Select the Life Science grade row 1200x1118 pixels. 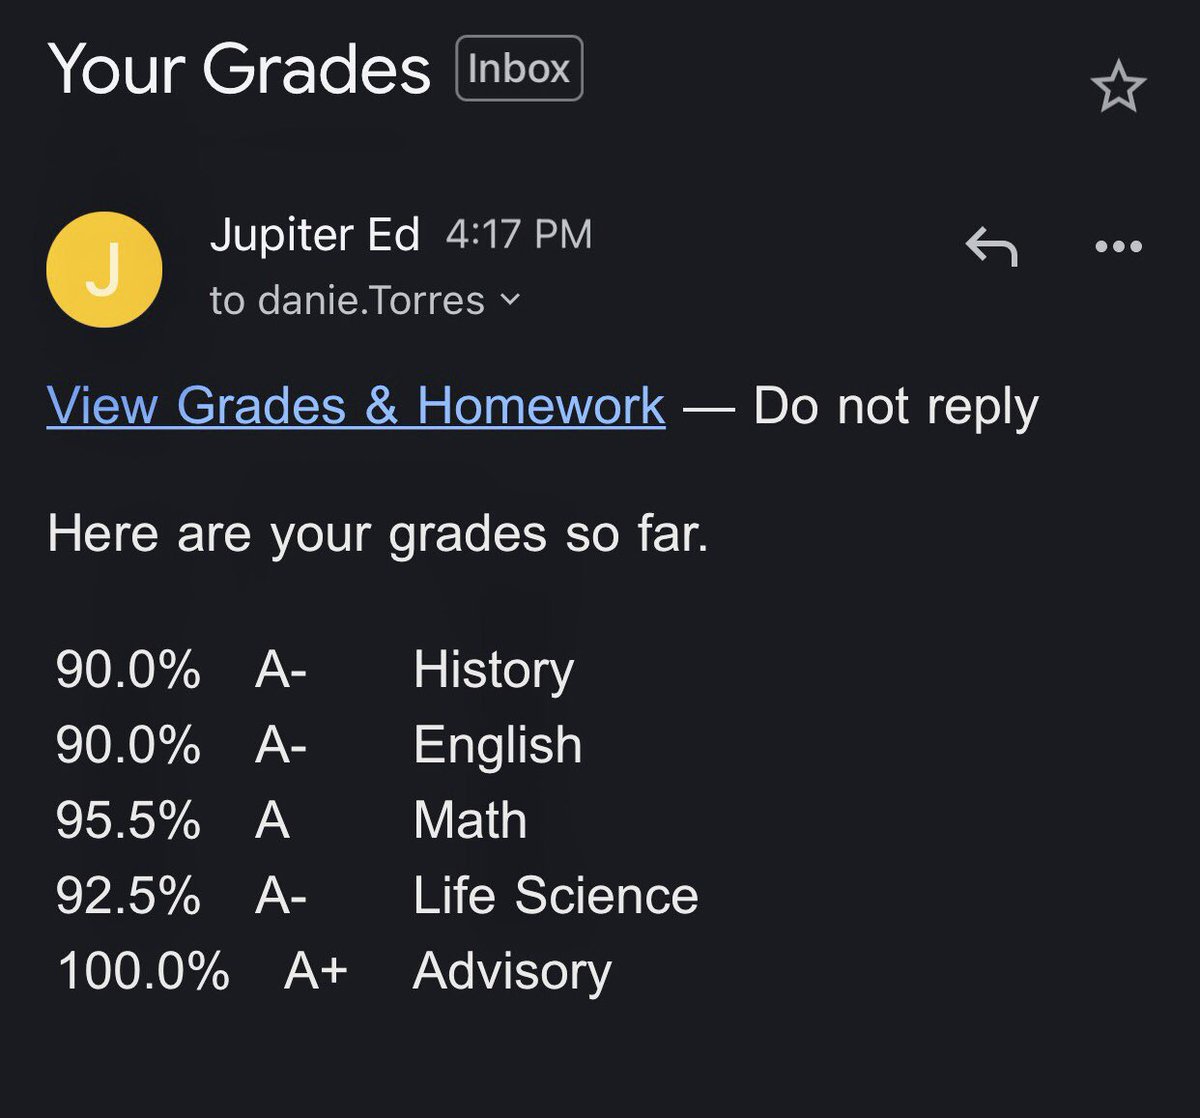[377, 896]
